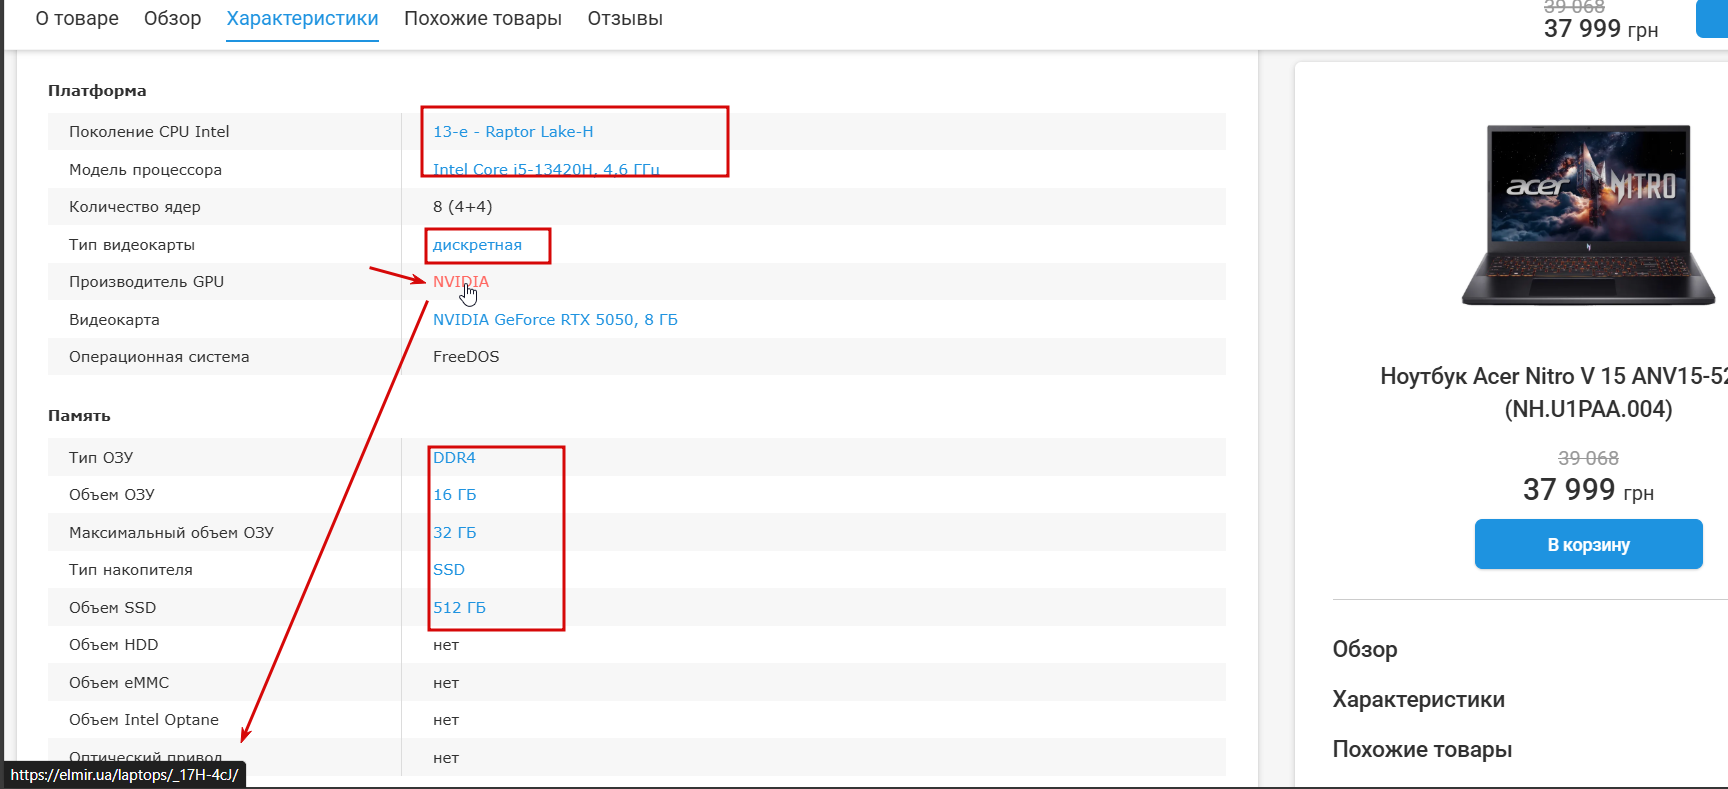
Task: Click the Количество ядер label
Action: (135, 207)
